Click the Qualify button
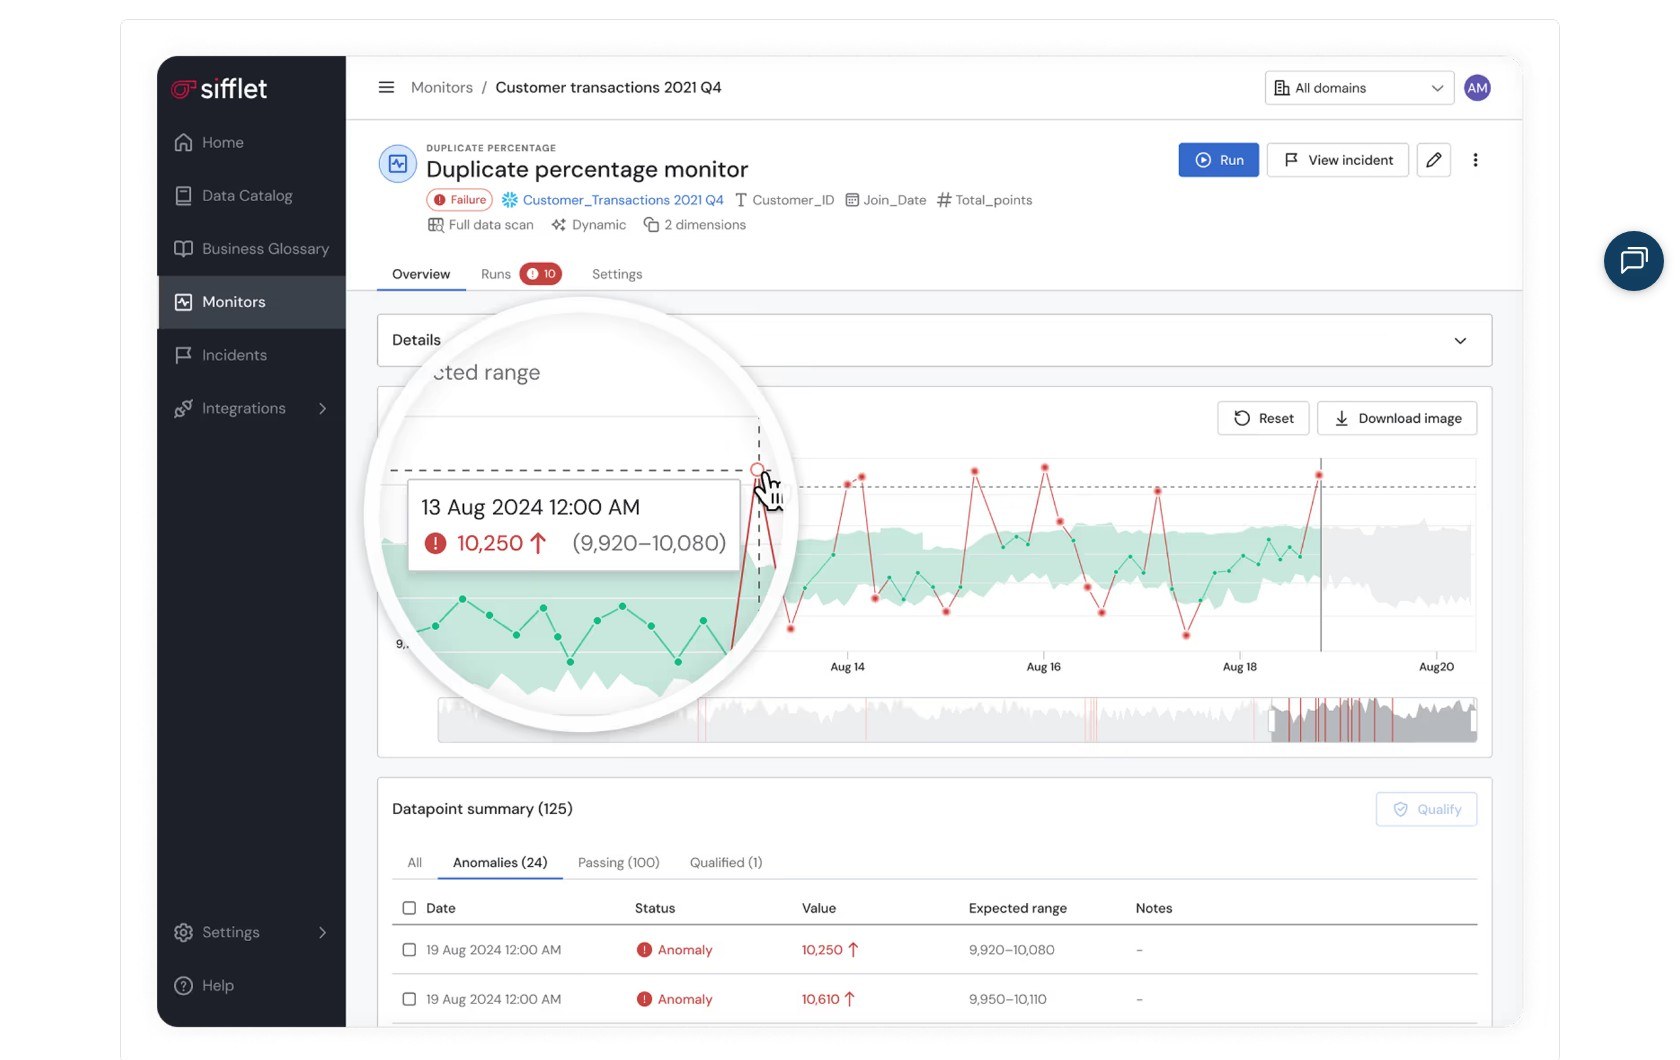 click(x=1426, y=809)
